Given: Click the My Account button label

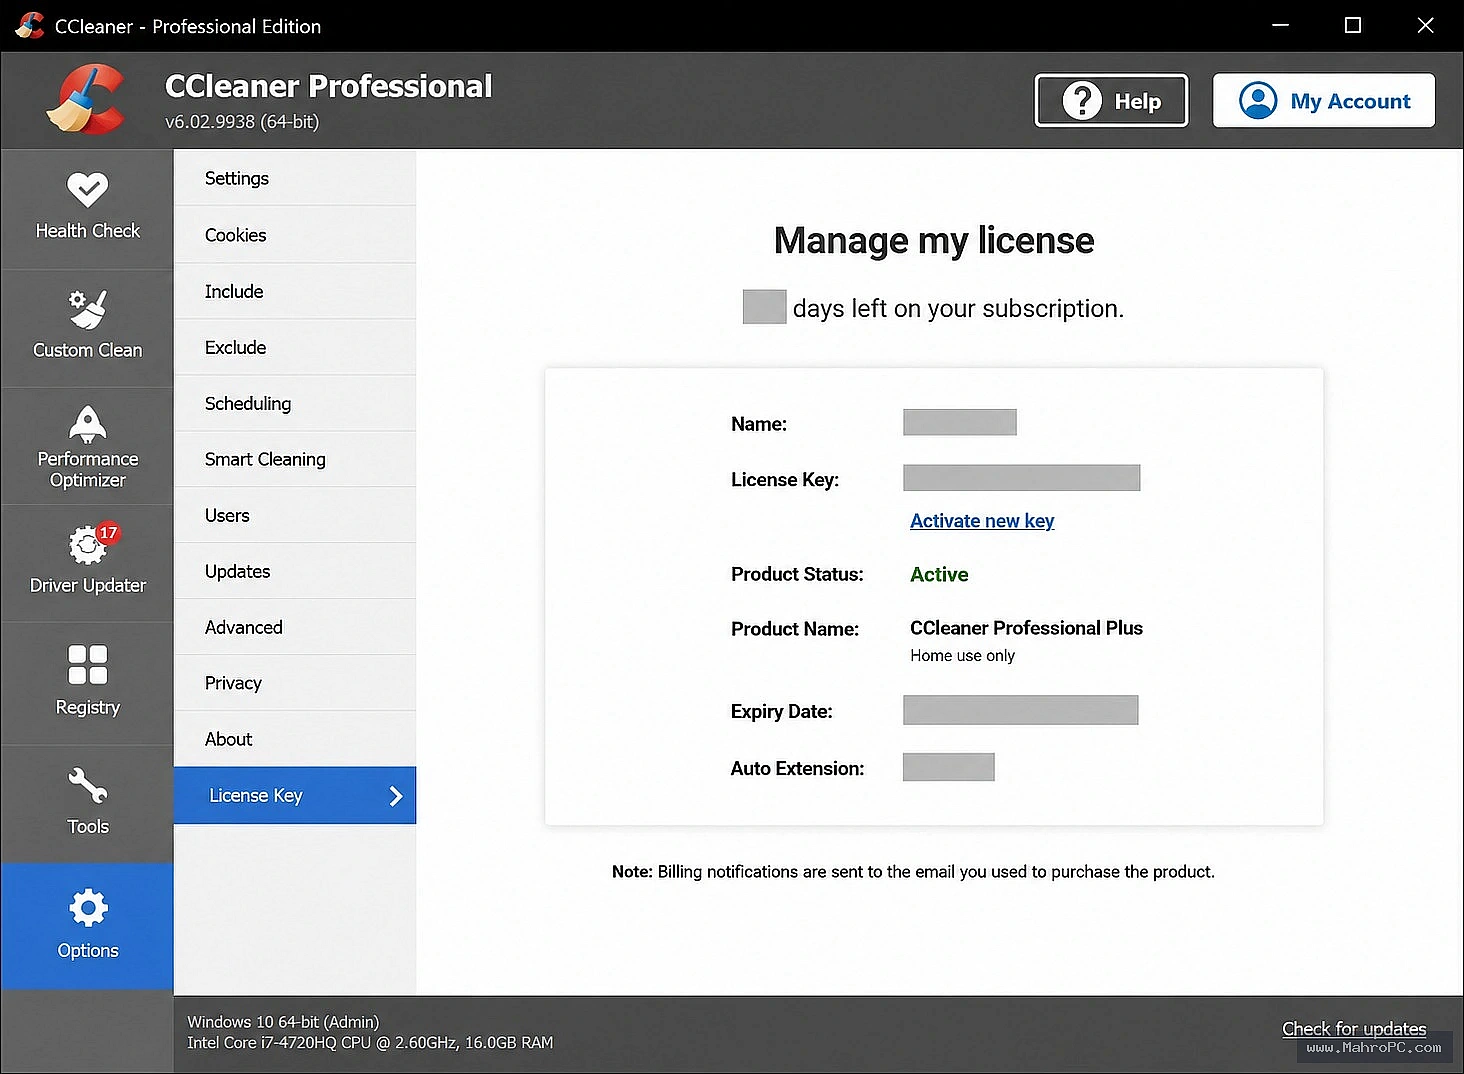Looking at the screenshot, I should tap(1350, 101).
